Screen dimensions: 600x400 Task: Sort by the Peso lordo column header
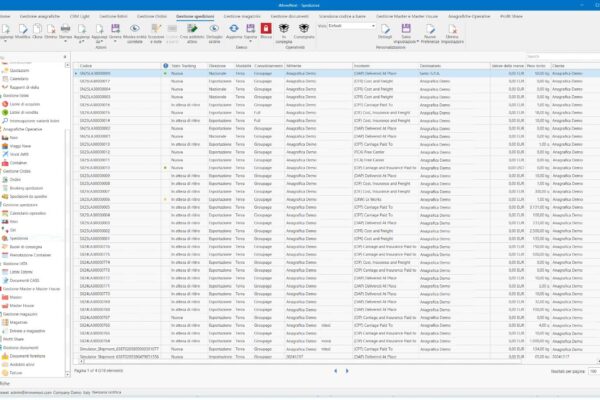tap(538, 66)
